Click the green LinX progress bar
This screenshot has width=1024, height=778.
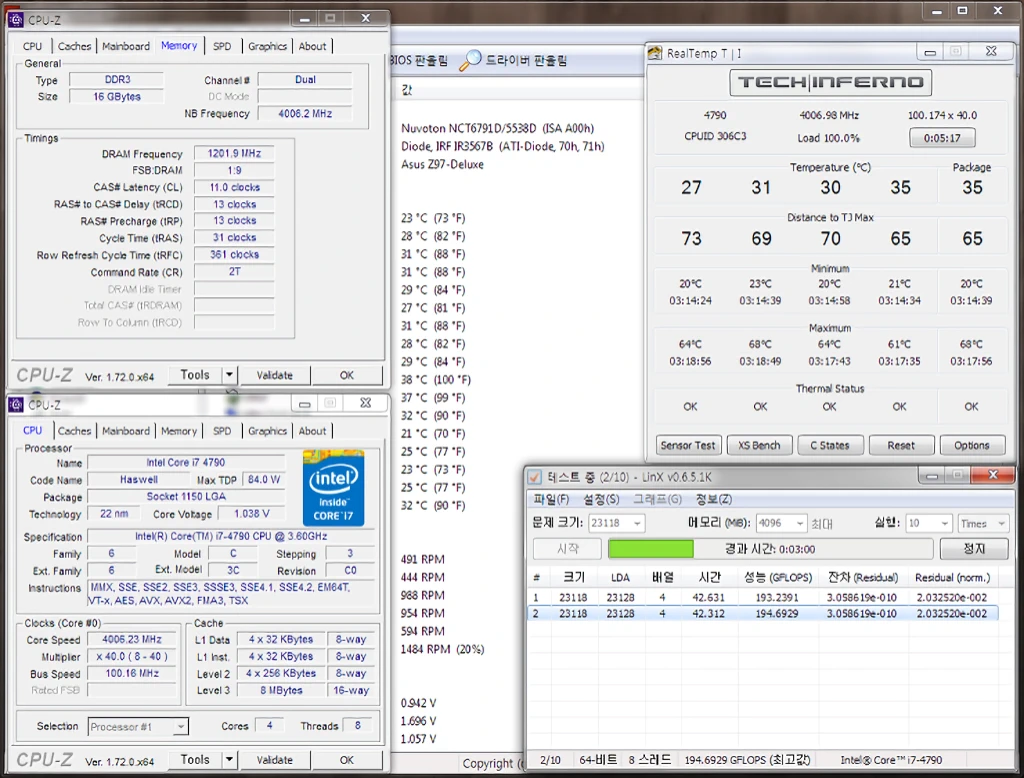point(650,549)
